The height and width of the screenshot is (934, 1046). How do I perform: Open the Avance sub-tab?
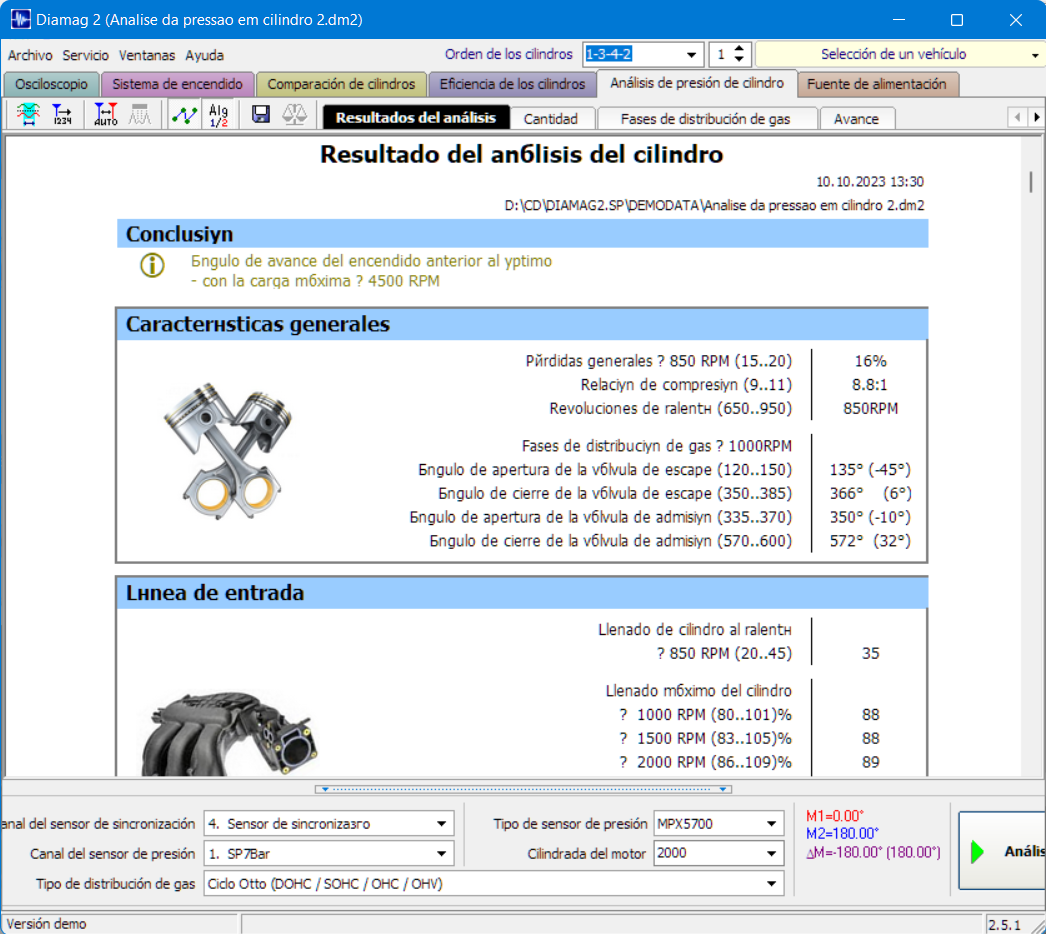(856, 119)
